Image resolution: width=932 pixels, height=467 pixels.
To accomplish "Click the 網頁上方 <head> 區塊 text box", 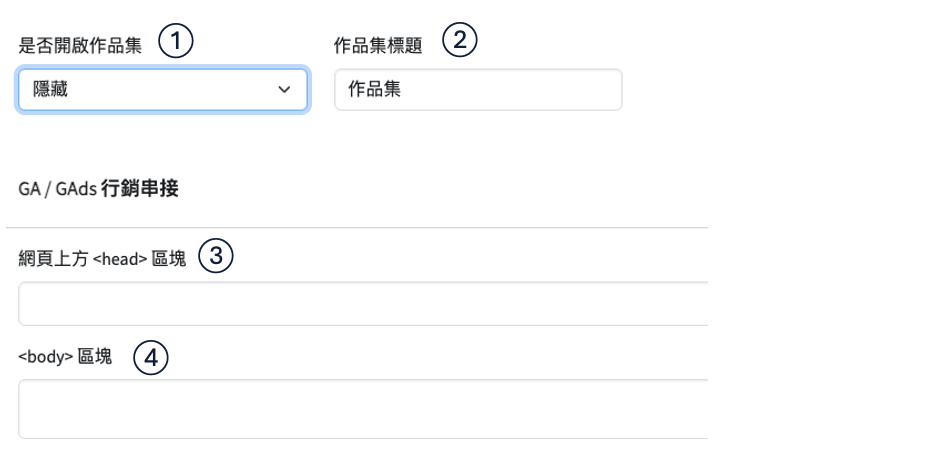I will pos(364,304).
